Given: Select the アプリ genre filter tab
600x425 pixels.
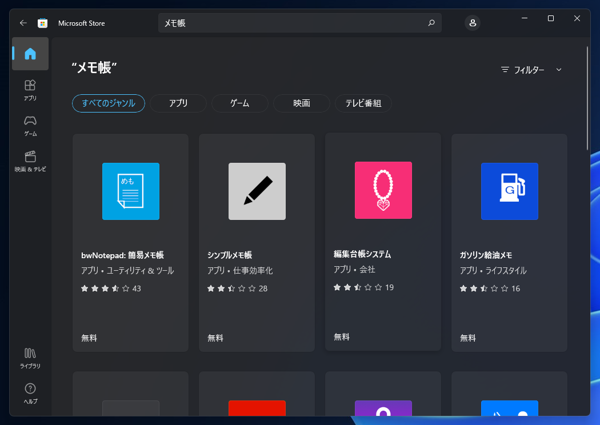Looking at the screenshot, I should point(178,103).
